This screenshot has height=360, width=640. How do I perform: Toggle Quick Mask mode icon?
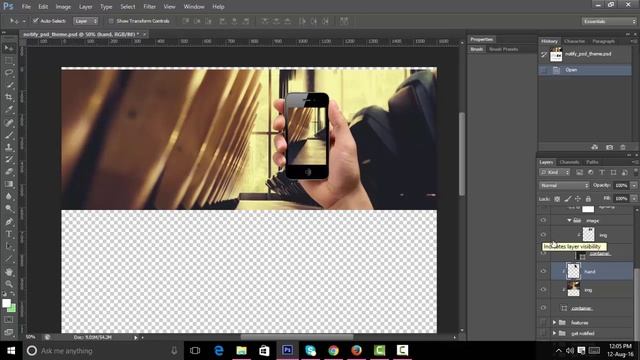[9, 320]
